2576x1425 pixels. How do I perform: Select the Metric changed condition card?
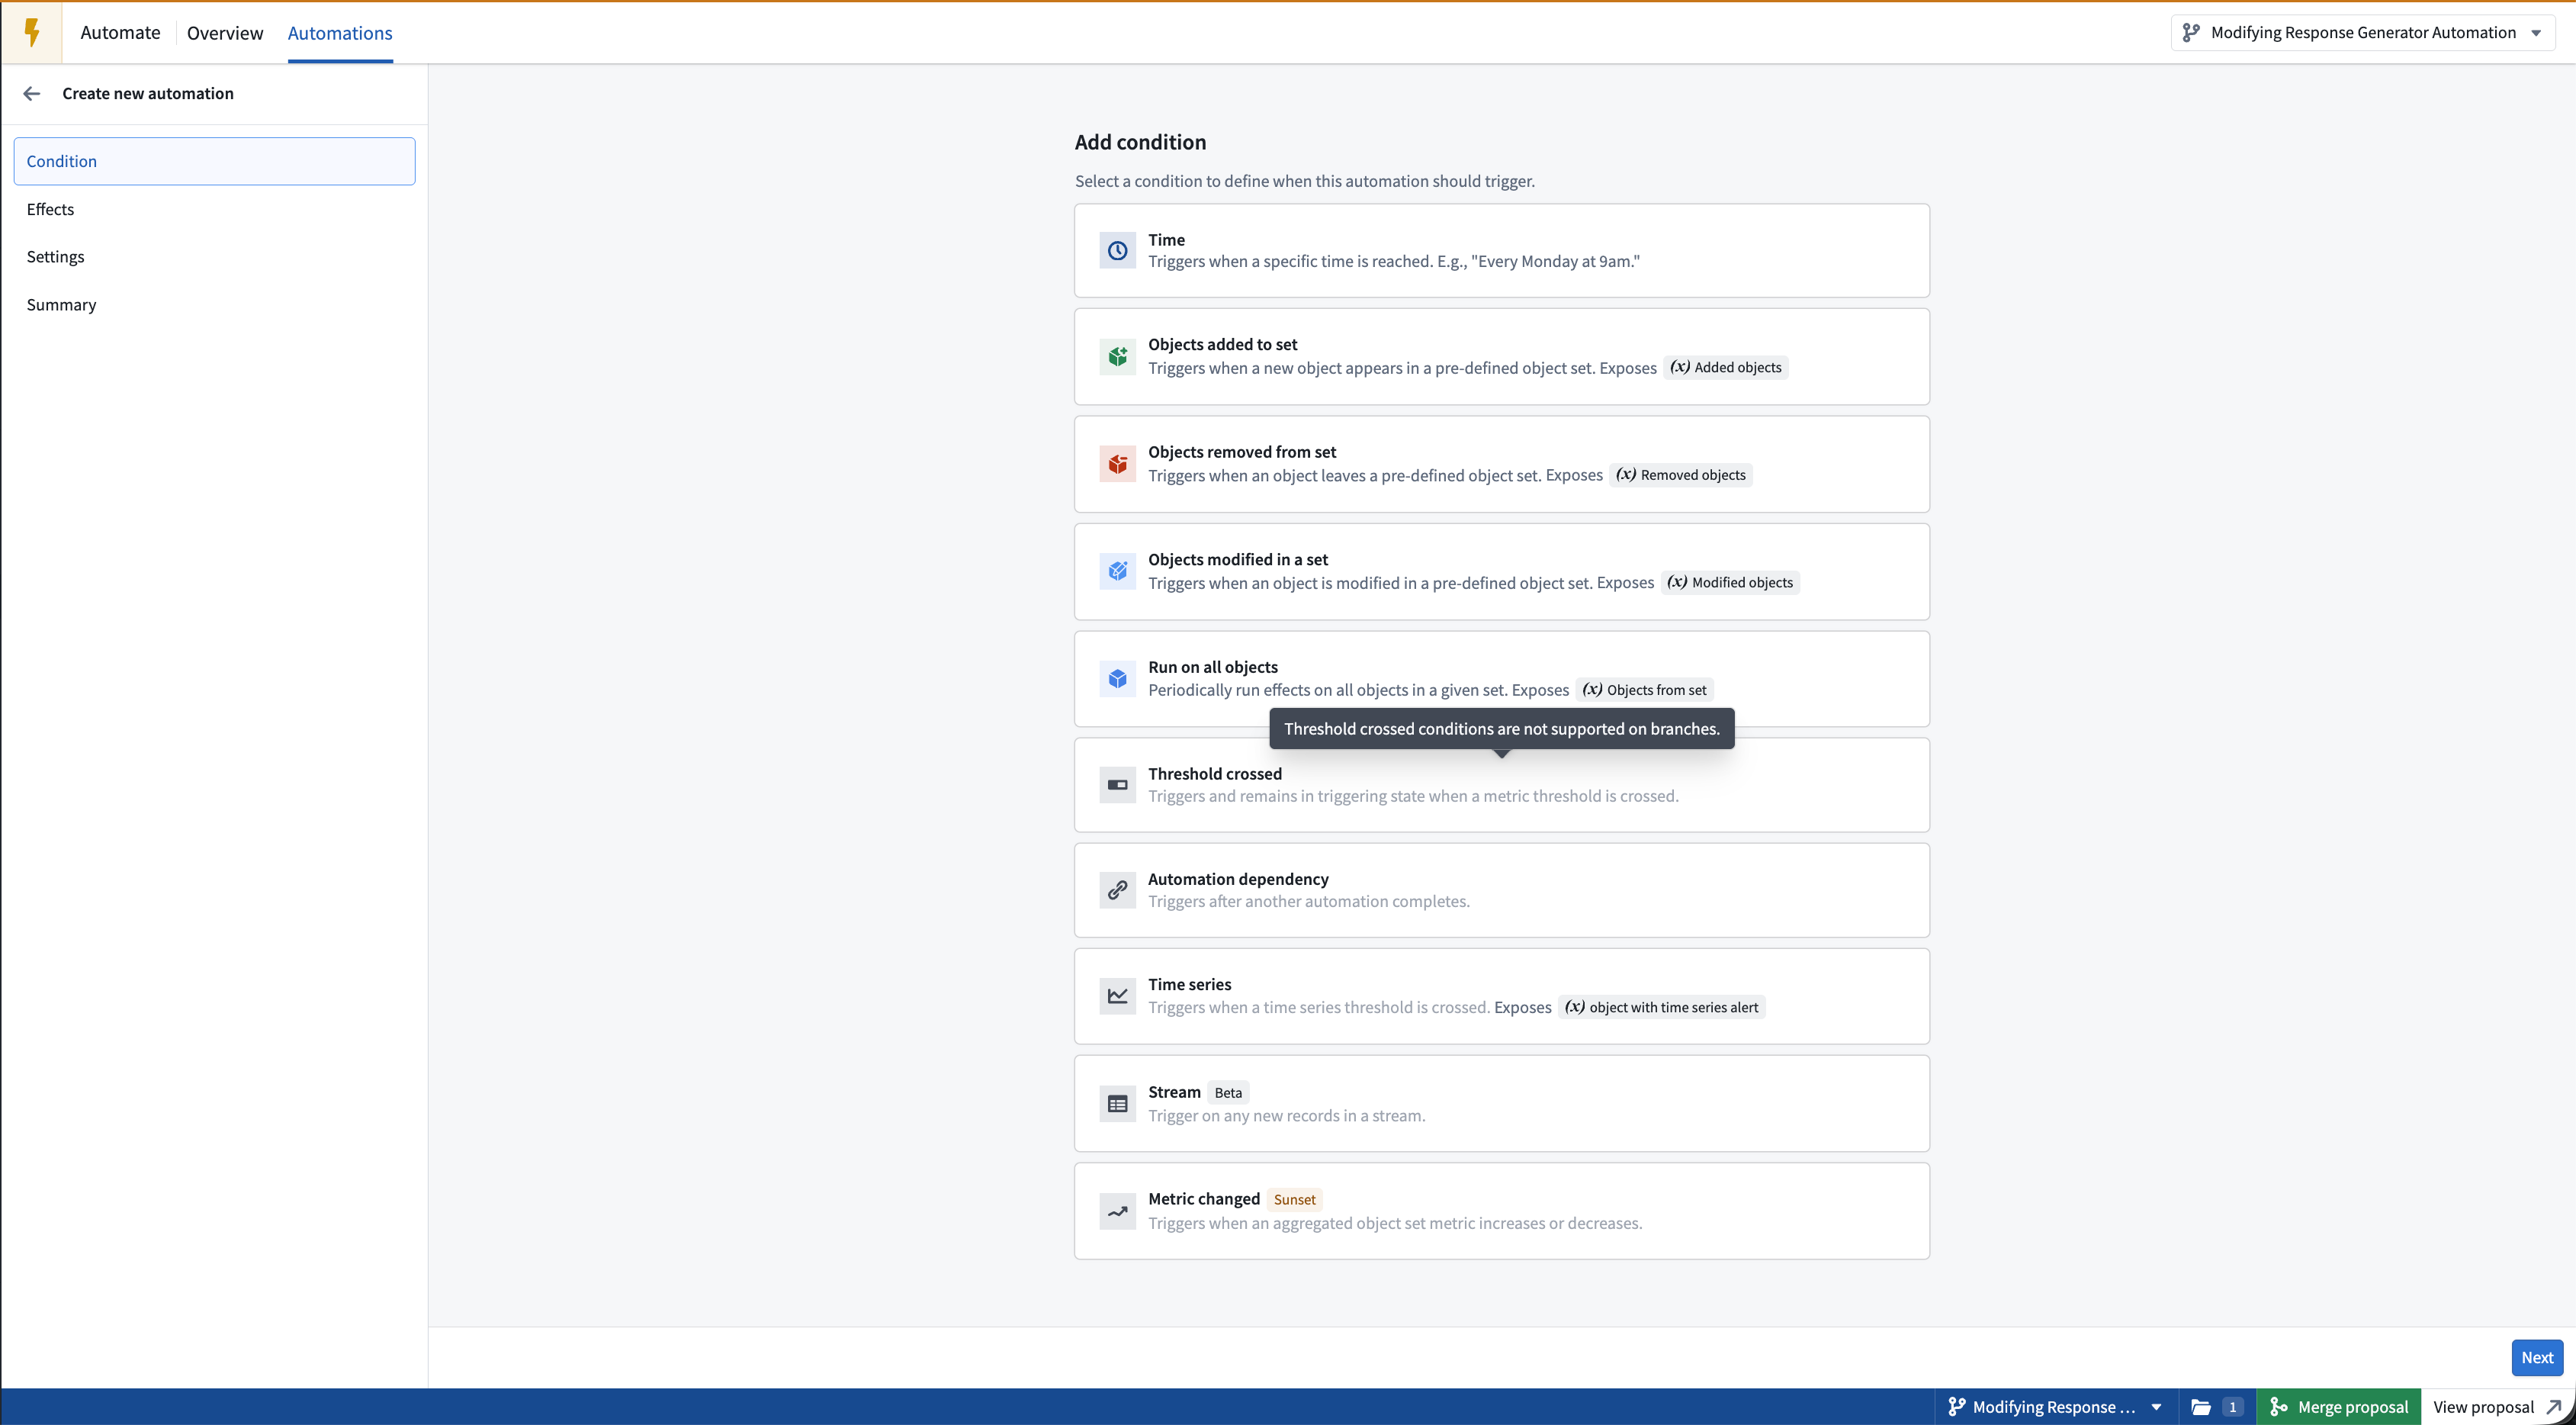click(x=1502, y=1211)
